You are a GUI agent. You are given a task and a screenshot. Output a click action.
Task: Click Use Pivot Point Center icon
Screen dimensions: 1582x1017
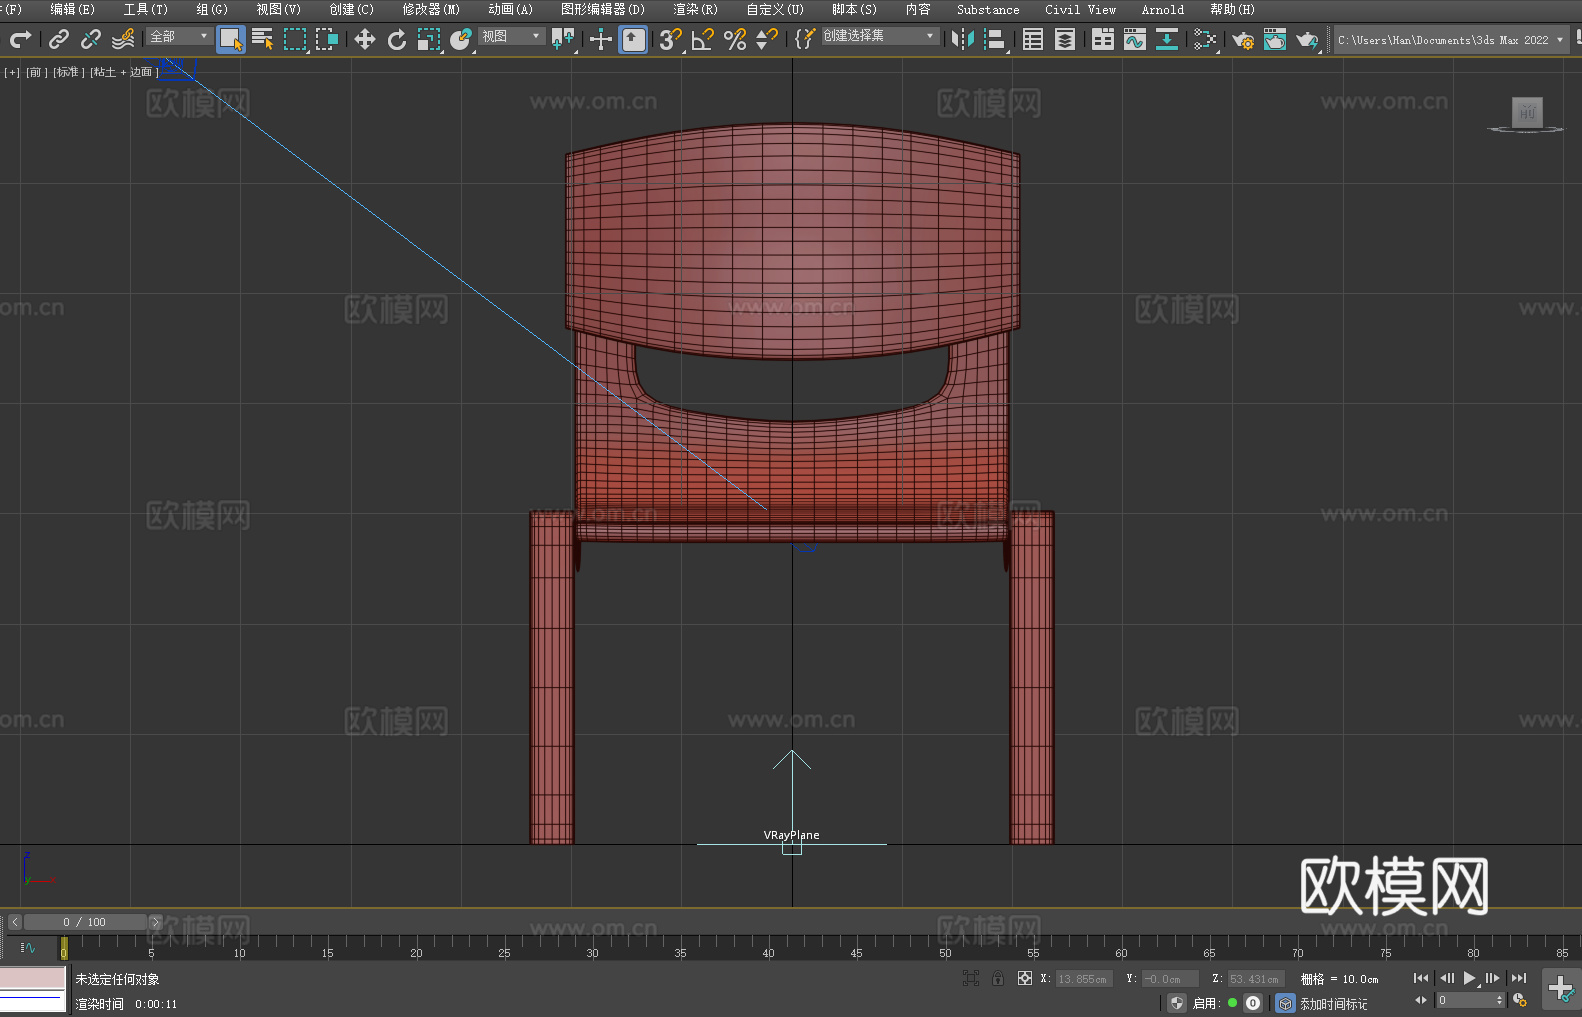coord(563,39)
